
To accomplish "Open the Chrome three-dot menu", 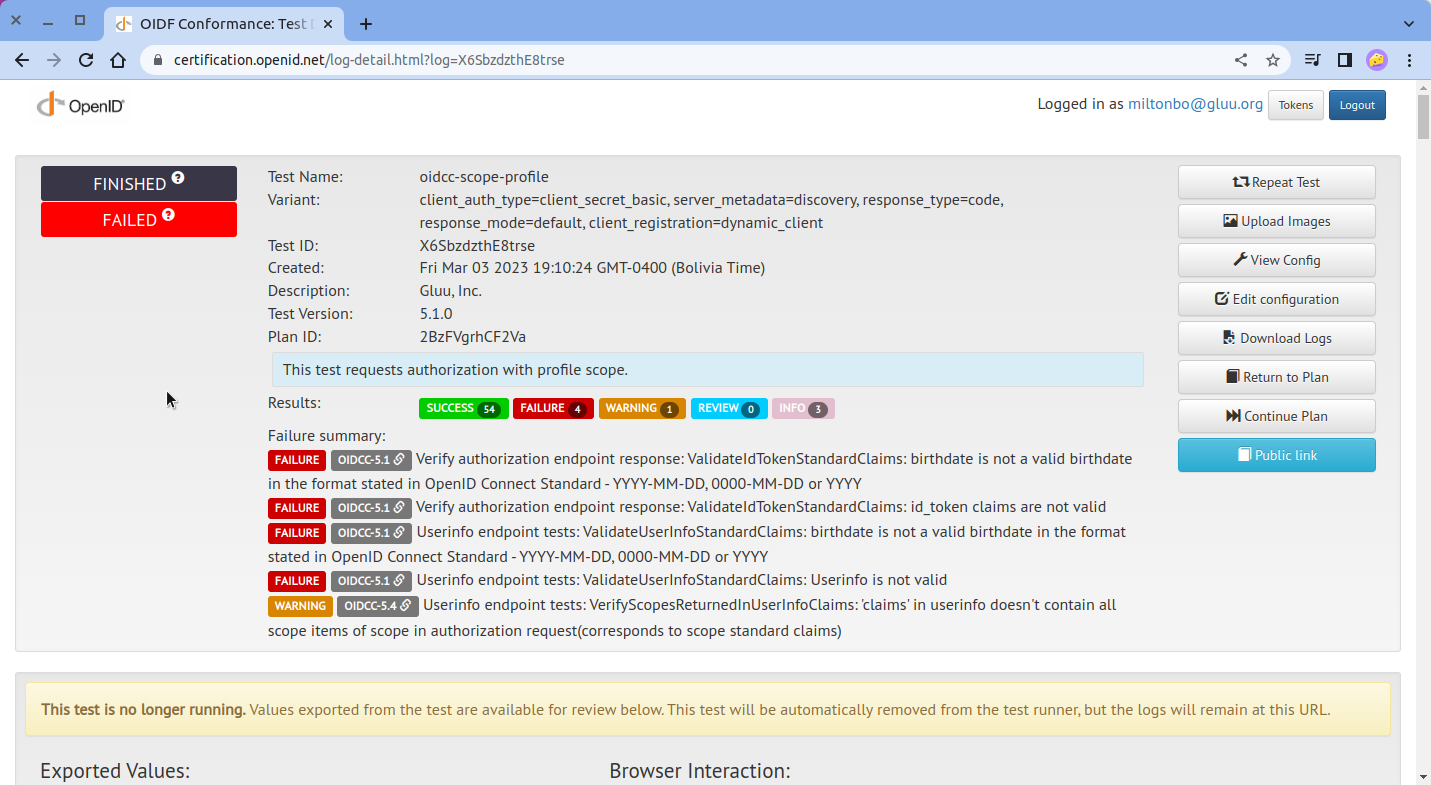I will pyautogui.click(x=1410, y=60).
